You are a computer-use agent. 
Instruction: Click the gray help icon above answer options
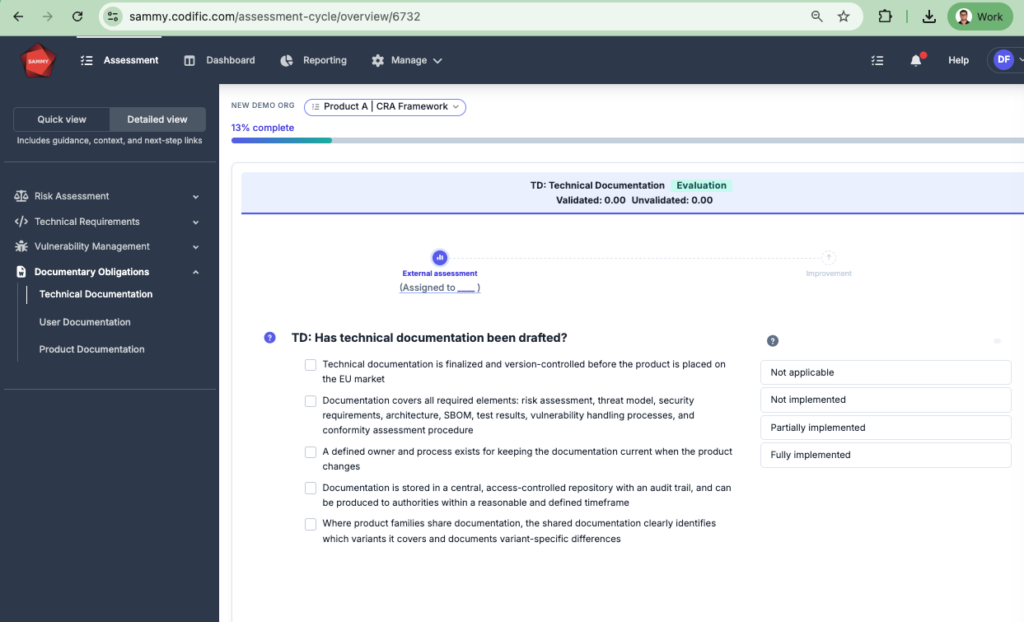point(773,341)
